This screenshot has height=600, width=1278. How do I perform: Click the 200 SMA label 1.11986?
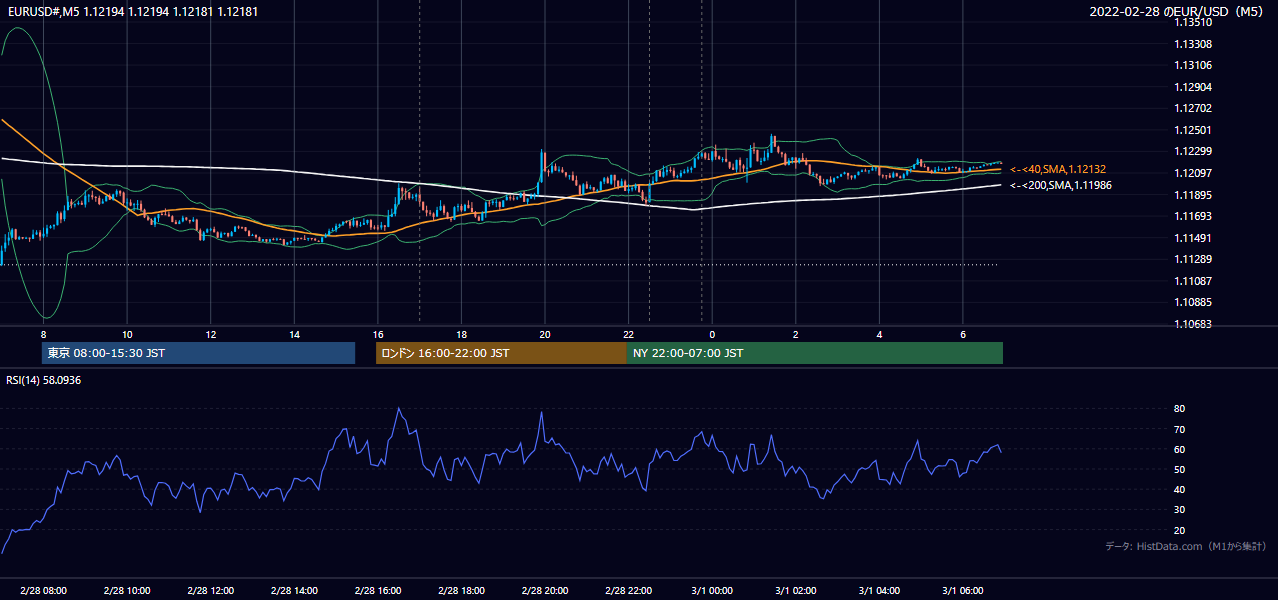(x=1061, y=185)
